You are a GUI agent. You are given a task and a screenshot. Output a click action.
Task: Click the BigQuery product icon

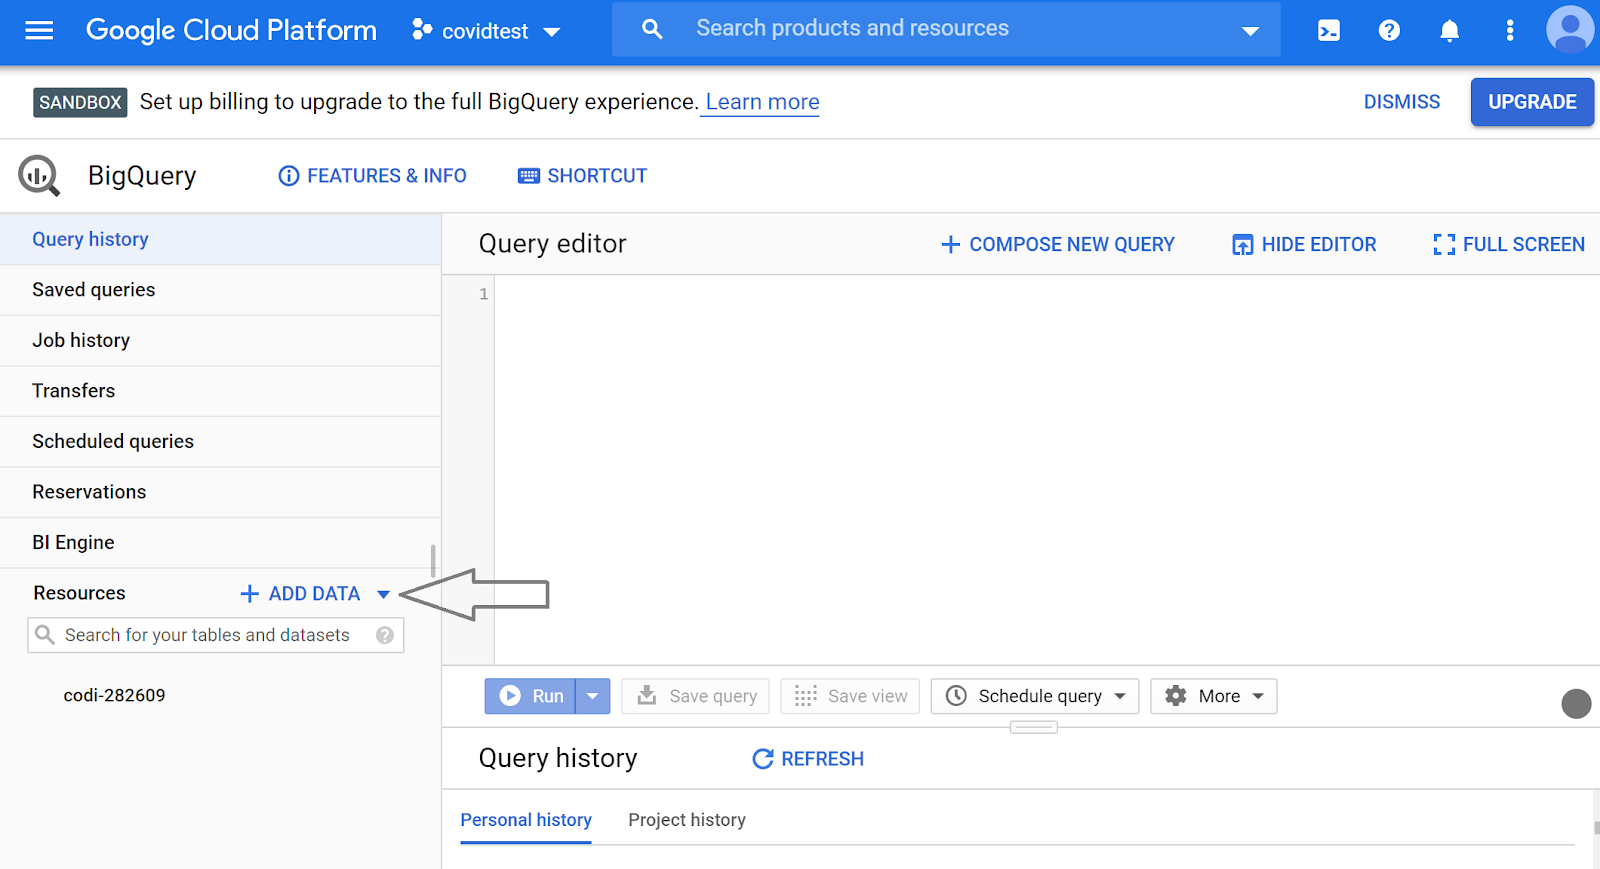click(x=39, y=176)
